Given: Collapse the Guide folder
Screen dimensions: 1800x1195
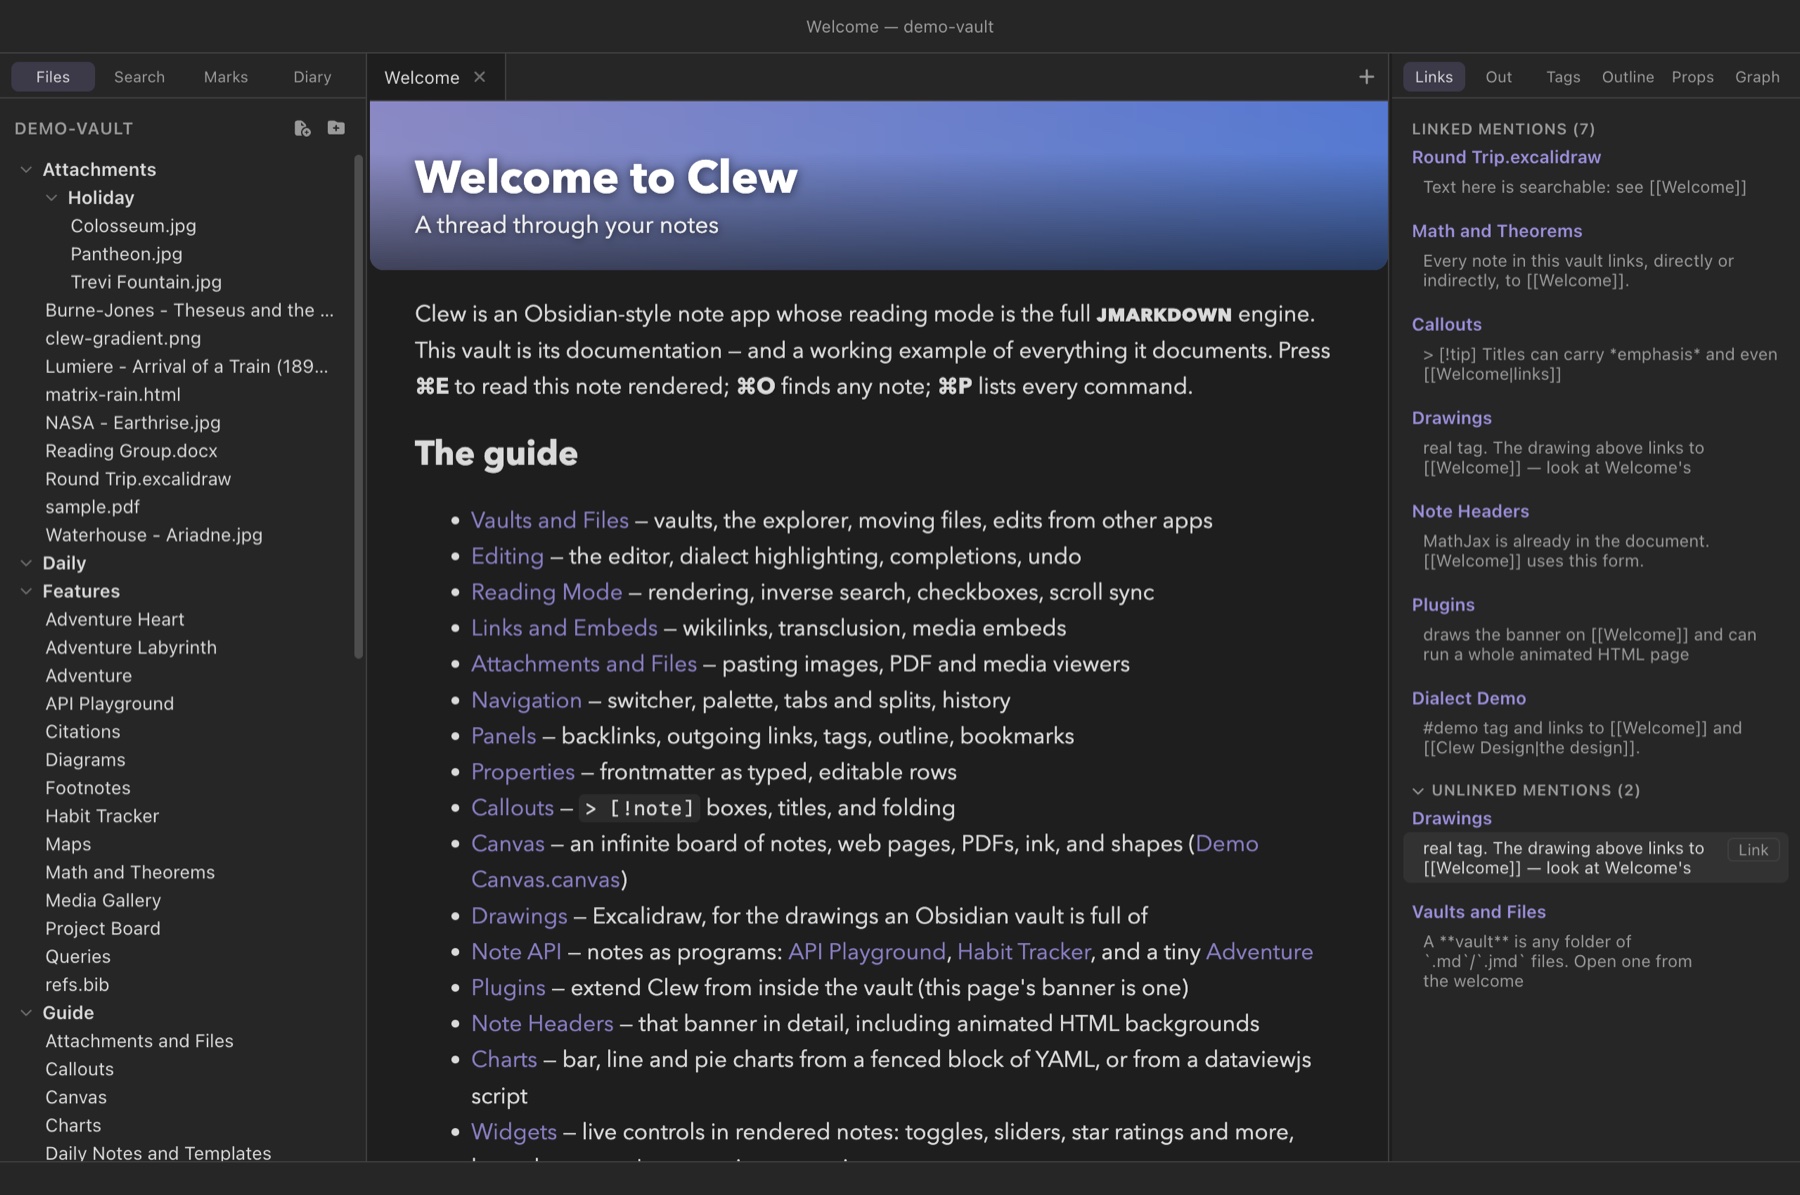Looking at the screenshot, I should (26, 1013).
